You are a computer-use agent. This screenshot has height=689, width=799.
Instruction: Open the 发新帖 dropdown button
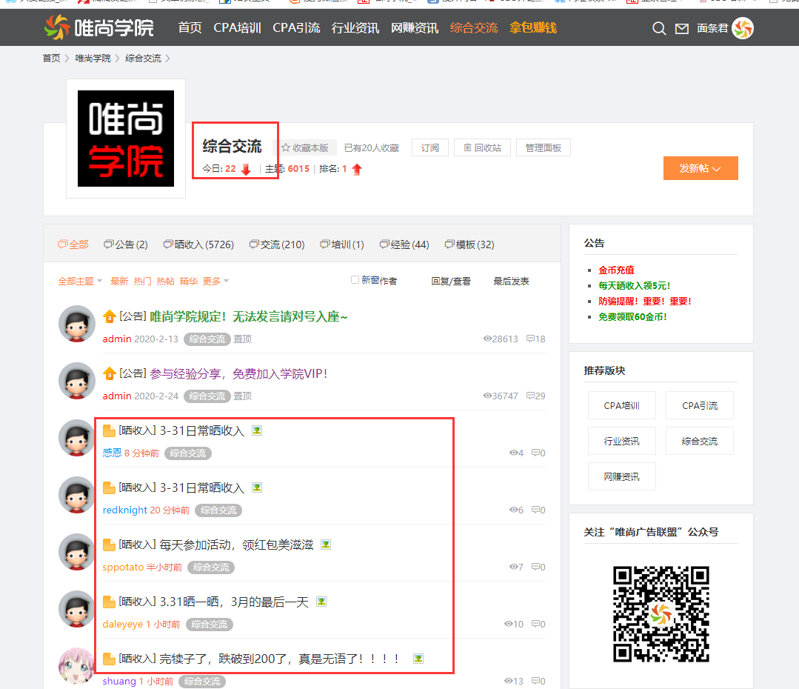[700, 168]
